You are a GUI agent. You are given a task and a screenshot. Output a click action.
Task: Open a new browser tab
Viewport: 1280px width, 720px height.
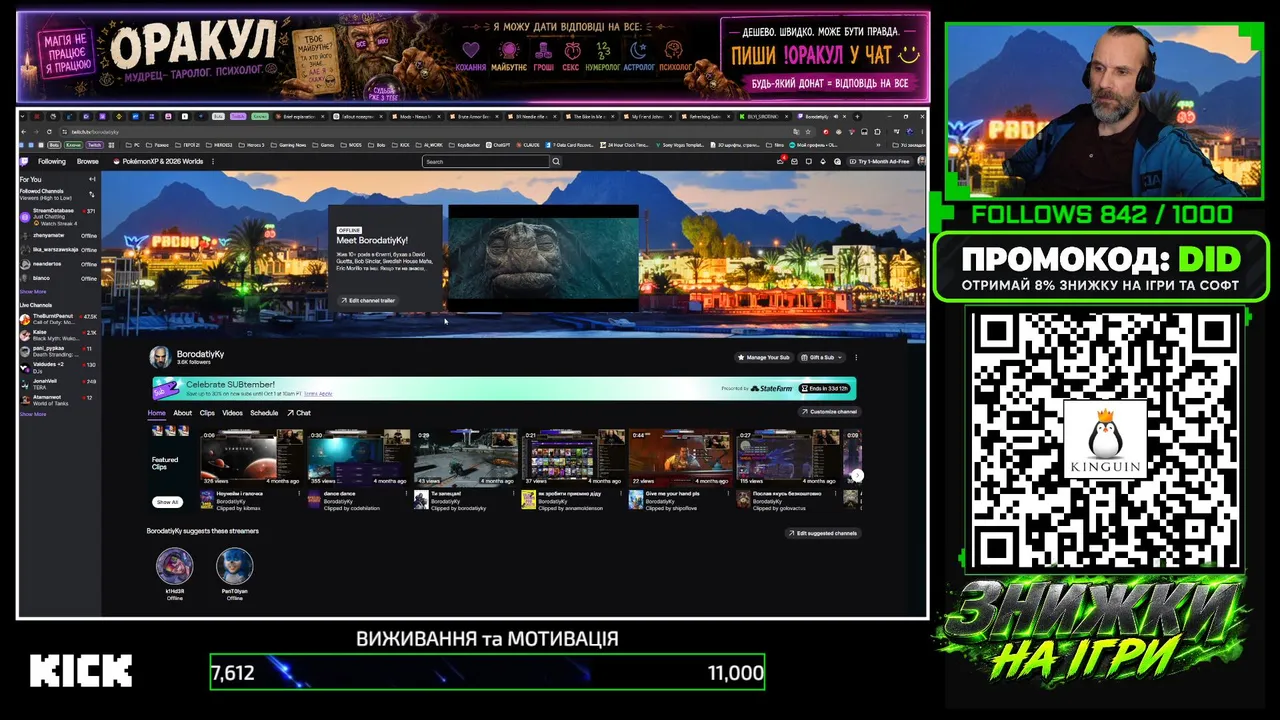[x=858, y=116]
